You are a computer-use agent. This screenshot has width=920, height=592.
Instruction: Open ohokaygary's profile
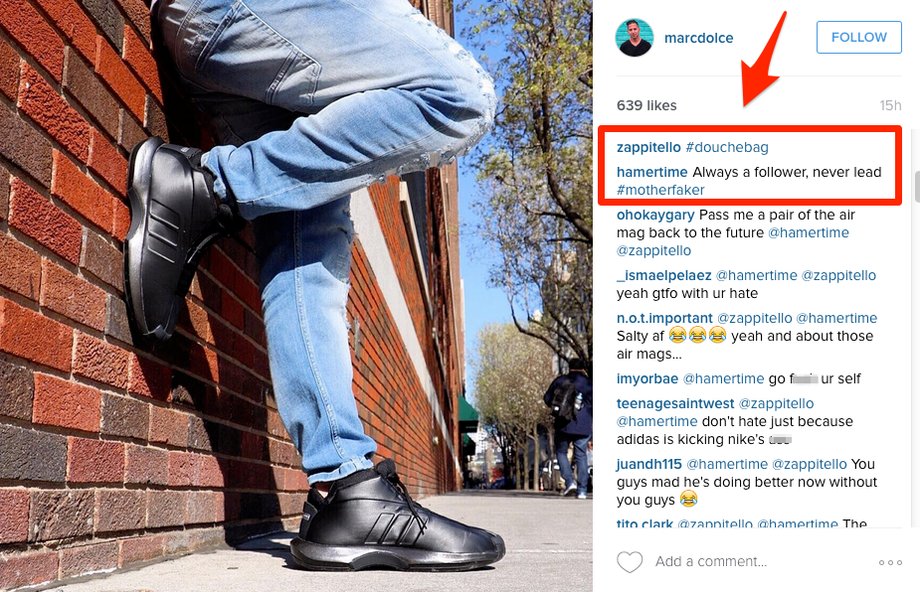click(x=655, y=215)
